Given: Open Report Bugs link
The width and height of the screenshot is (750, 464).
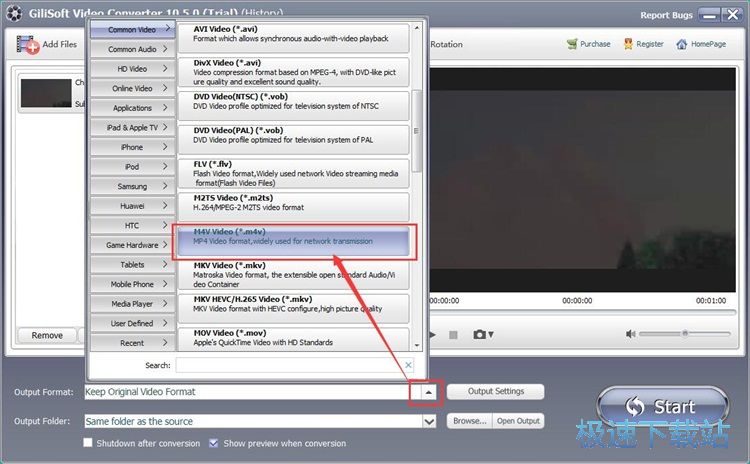Looking at the screenshot, I should pyautogui.click(x=666, y=15).
